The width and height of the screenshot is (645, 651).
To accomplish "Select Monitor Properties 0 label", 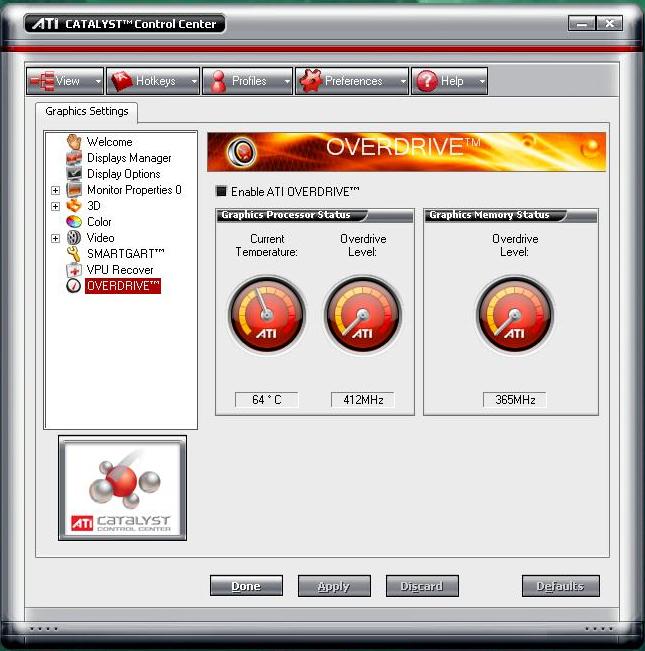I will coord(134,190).
